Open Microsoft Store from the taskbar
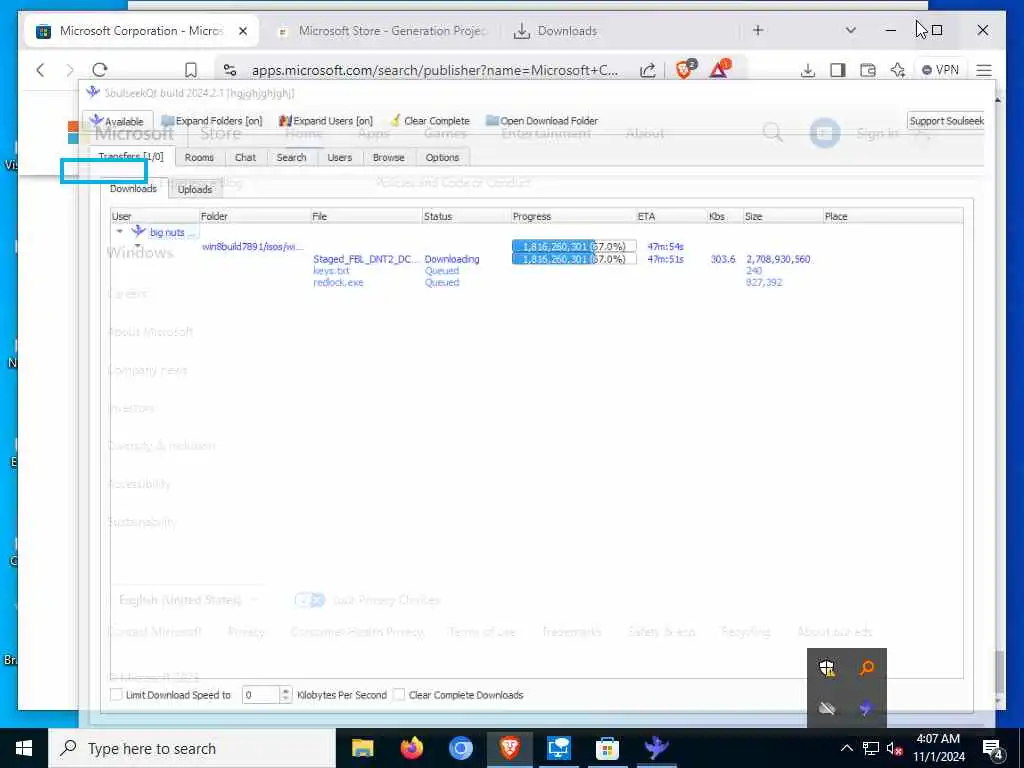Image resolution: width=1024 pixels, height=768 pixels. point(607,748)
